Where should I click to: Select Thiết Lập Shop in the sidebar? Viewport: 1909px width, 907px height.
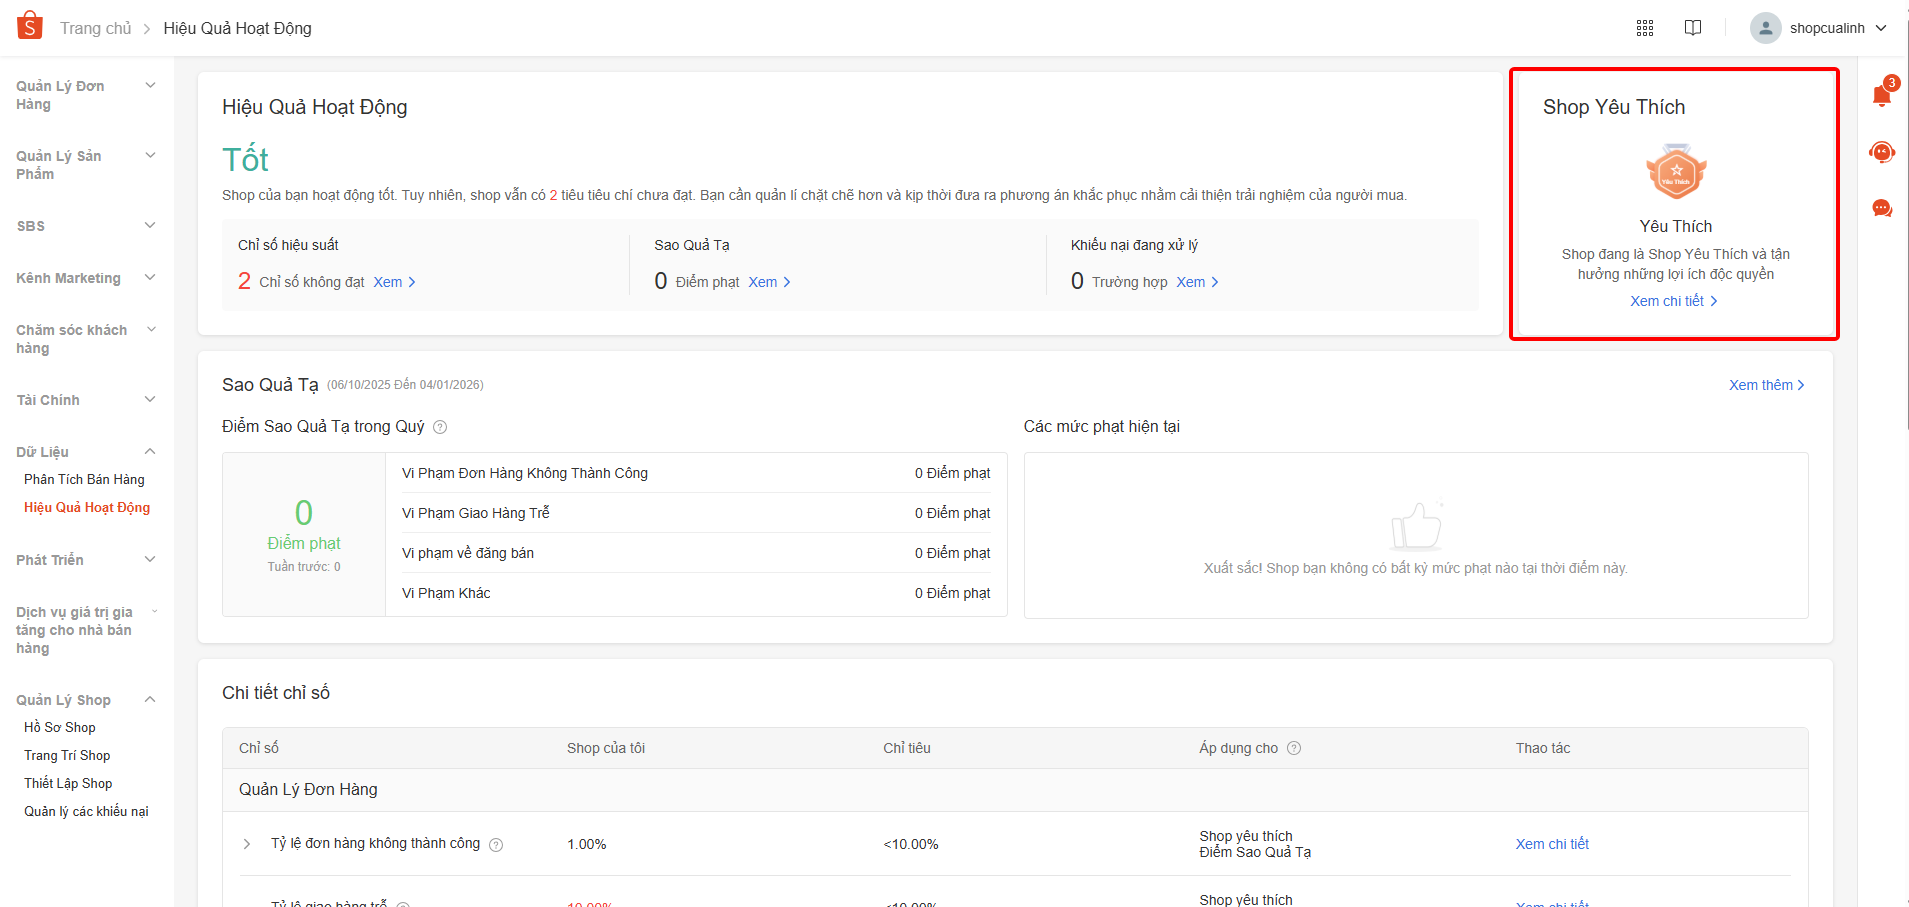[68, 784]
